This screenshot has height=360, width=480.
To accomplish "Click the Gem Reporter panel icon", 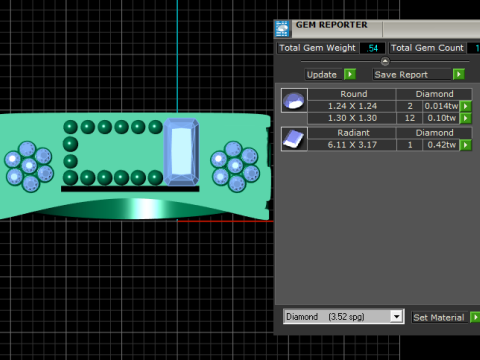I will pos(282,29).
